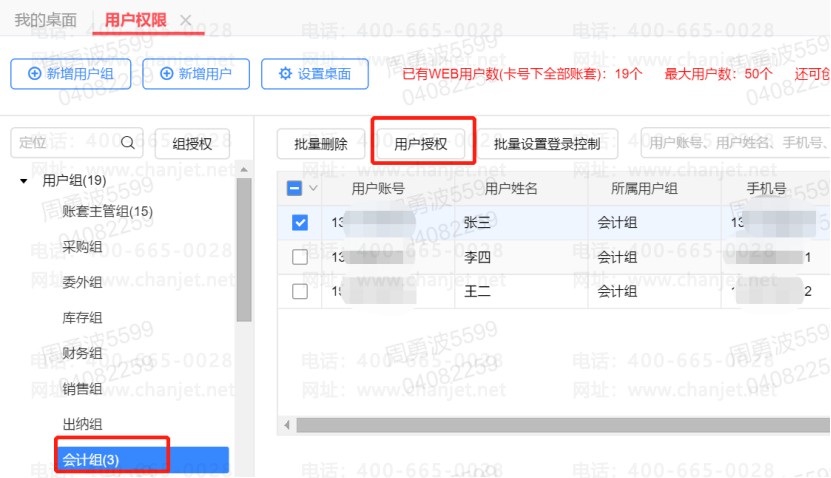Click the 用户账号 column header
This screenshot has width=831, height=478.
click(378, 189)
